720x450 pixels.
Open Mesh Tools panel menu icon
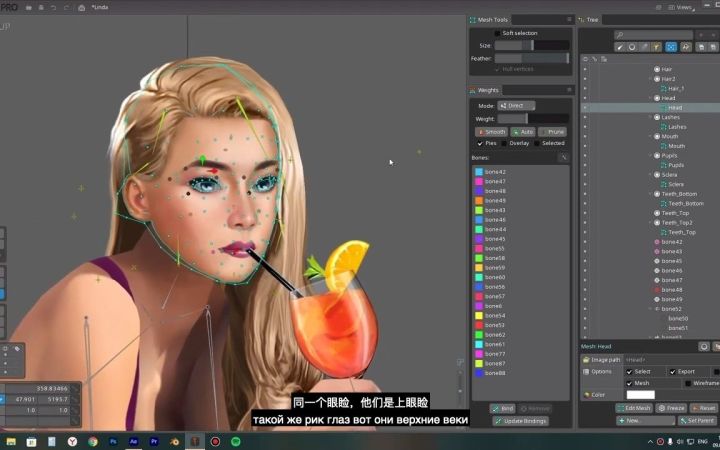569,19
